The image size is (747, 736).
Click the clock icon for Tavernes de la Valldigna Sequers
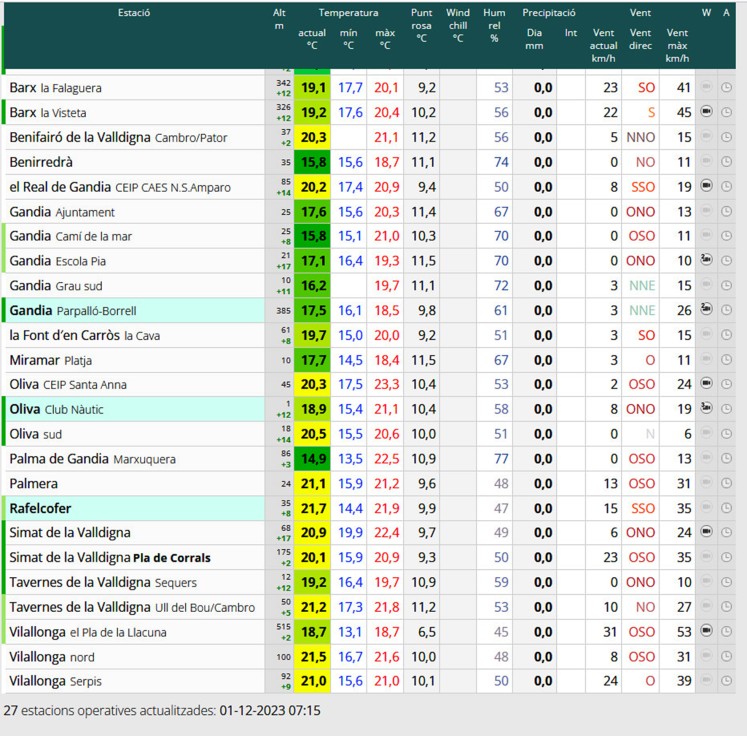[727, 582]
